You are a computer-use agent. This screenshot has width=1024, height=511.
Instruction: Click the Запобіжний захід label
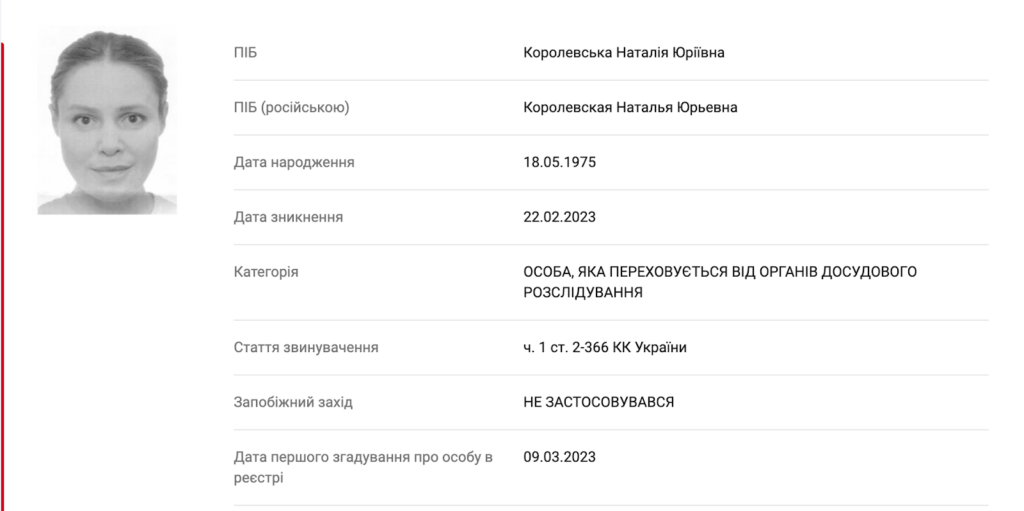tap(293, 402)
